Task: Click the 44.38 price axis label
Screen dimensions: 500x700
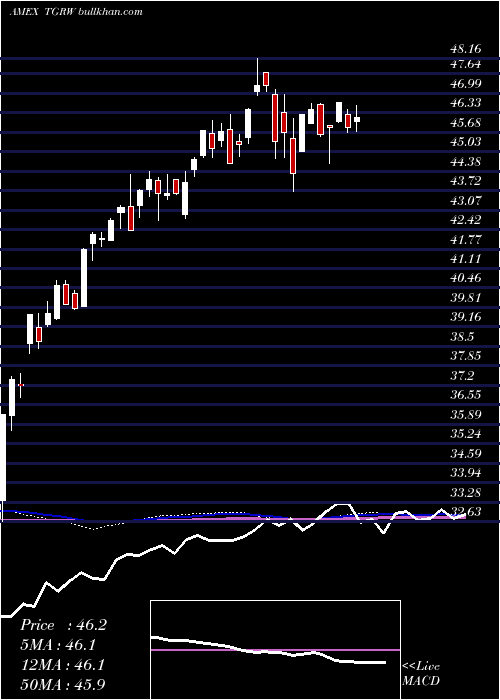Action: click(465, 162)
